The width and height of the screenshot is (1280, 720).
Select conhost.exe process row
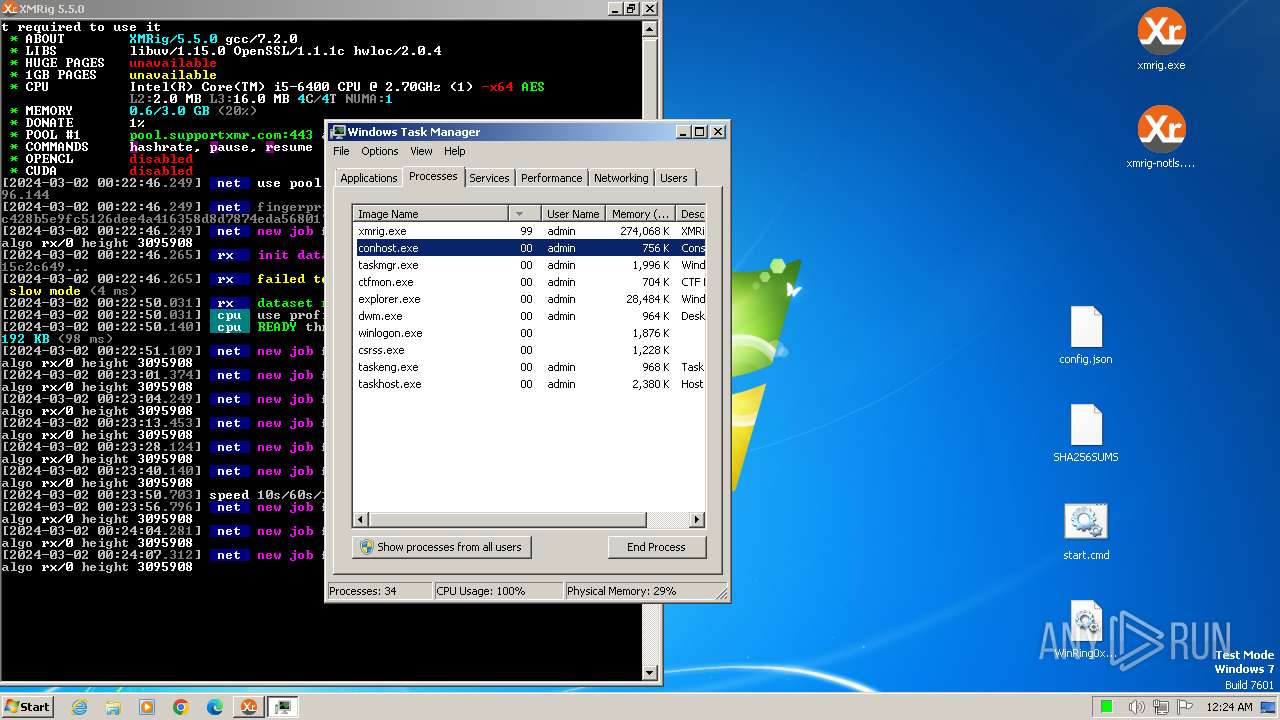click(x=530, y=248)
